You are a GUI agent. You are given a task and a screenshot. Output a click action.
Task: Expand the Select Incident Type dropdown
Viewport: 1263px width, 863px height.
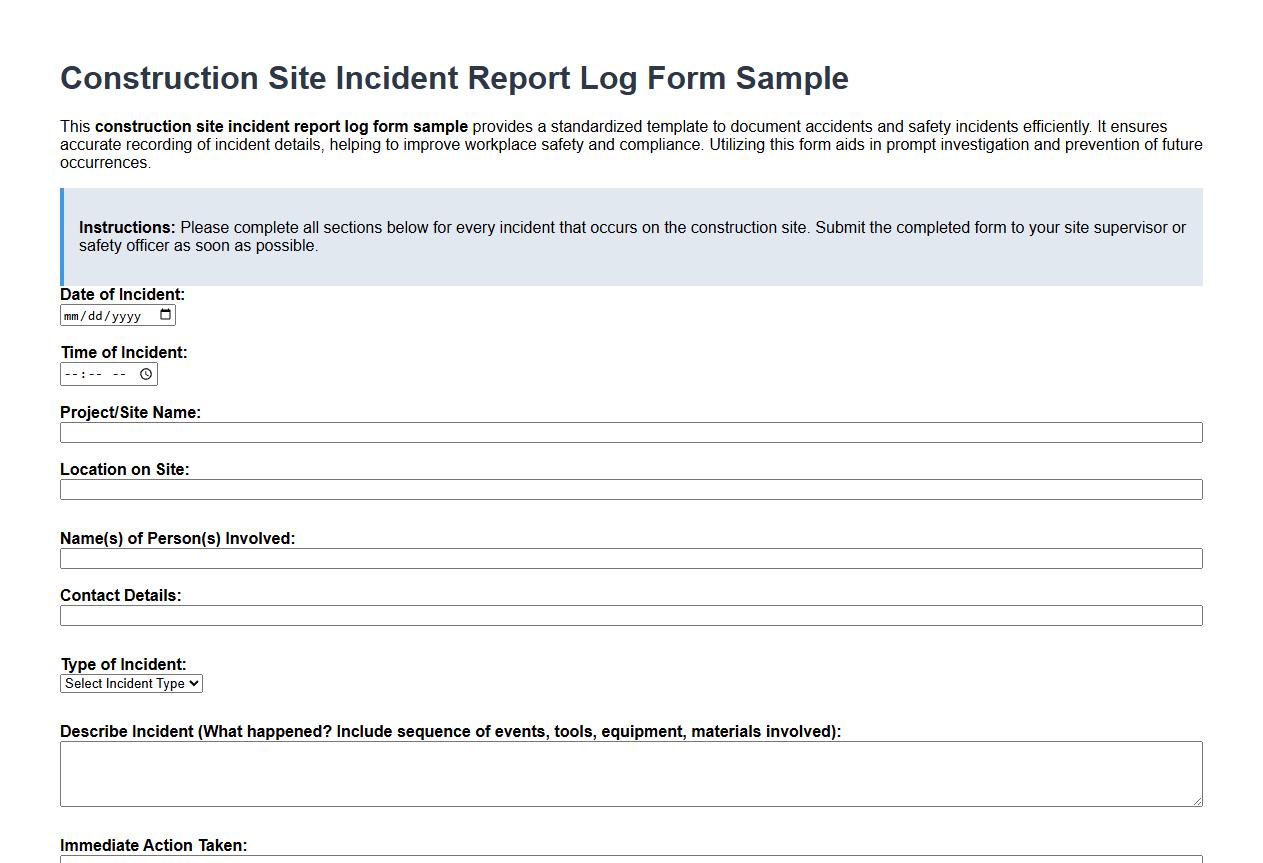click(x=131, y=683)
